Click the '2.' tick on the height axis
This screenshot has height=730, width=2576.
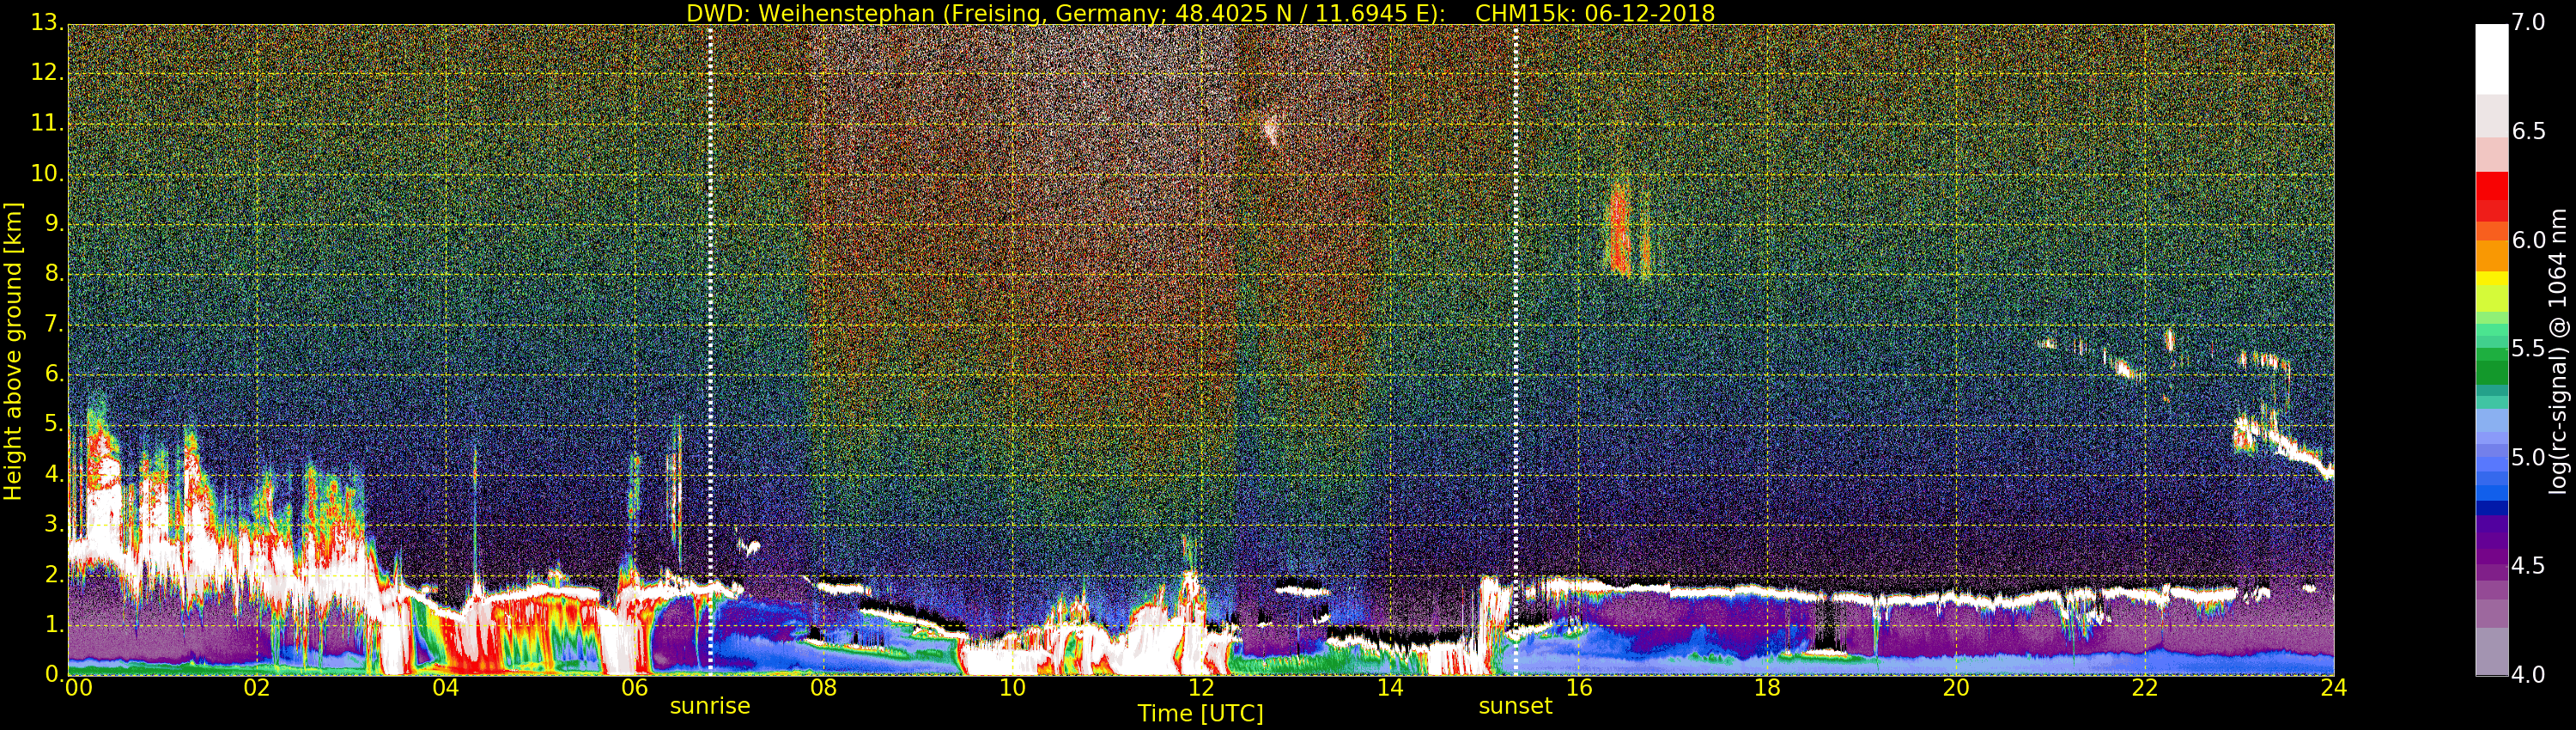coord(54,574)
